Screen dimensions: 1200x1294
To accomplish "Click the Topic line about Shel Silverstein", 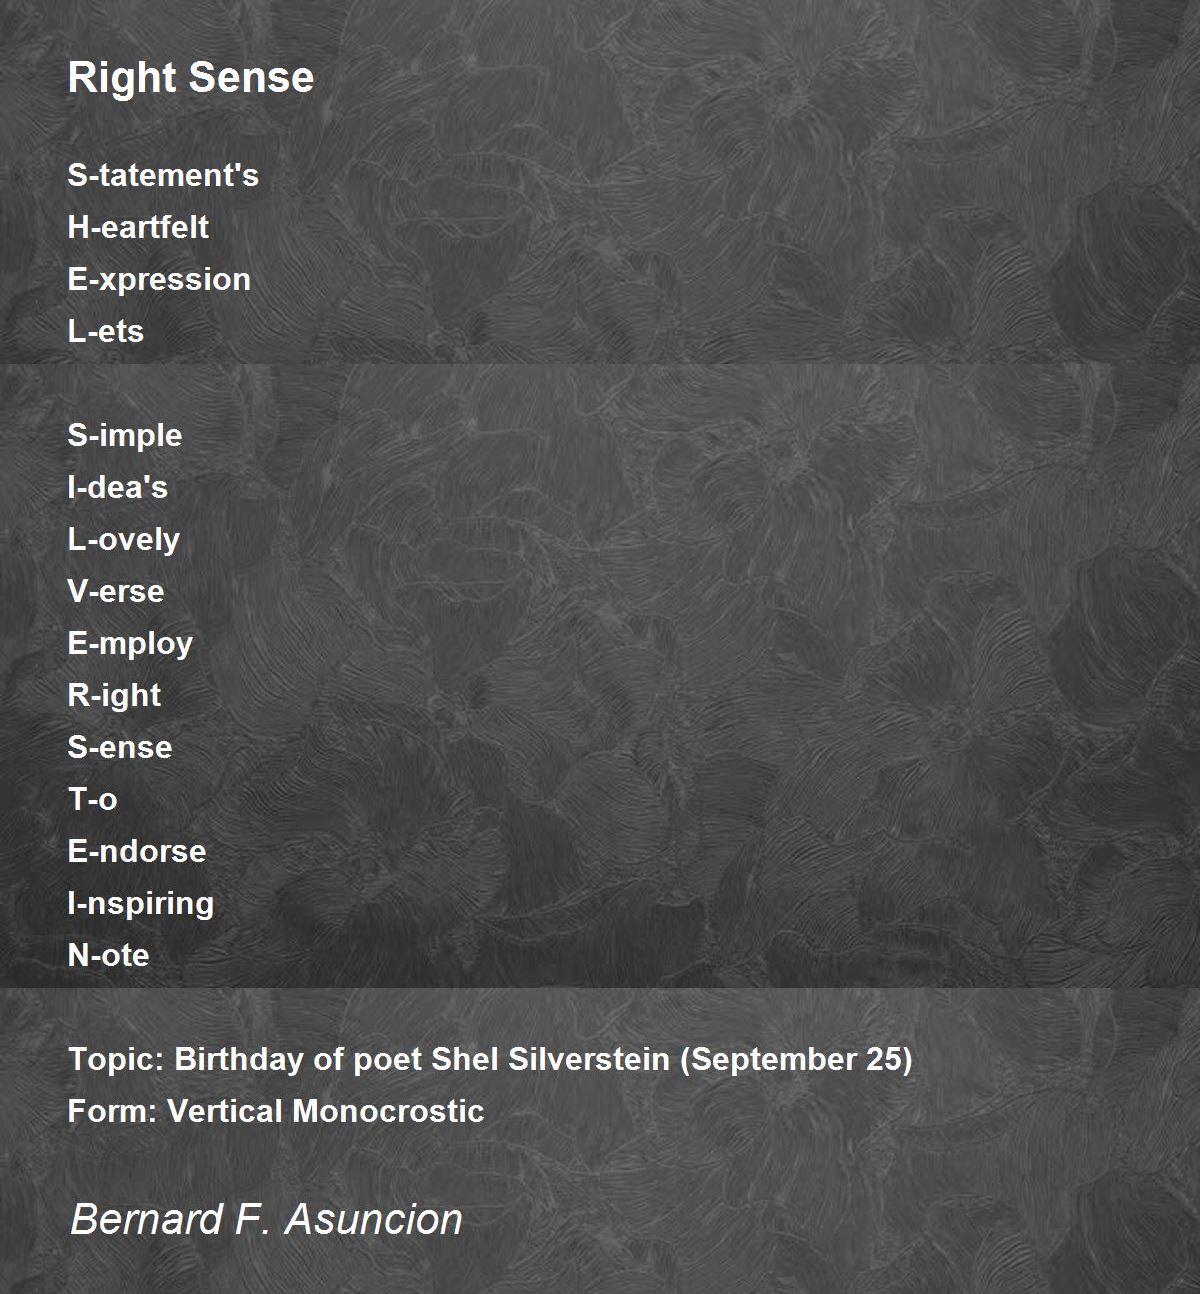I will coord(490,1060).
